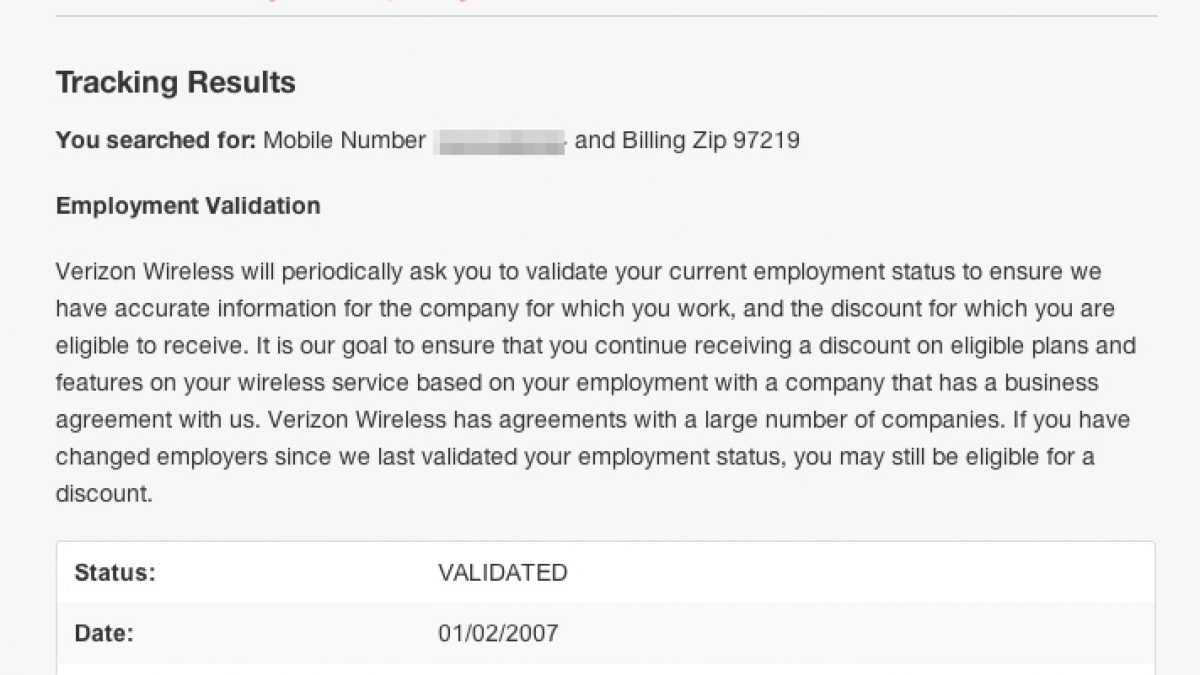1200x675 pixels.
Task: Select the "You searched for:" label
Action: pyautogui.click(x=156, y=140)
